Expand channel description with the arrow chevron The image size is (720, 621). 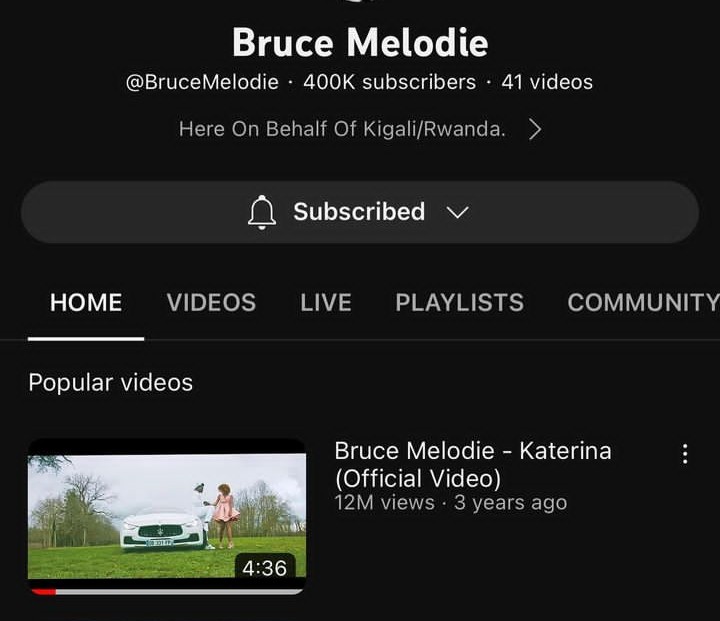(535, 129)
